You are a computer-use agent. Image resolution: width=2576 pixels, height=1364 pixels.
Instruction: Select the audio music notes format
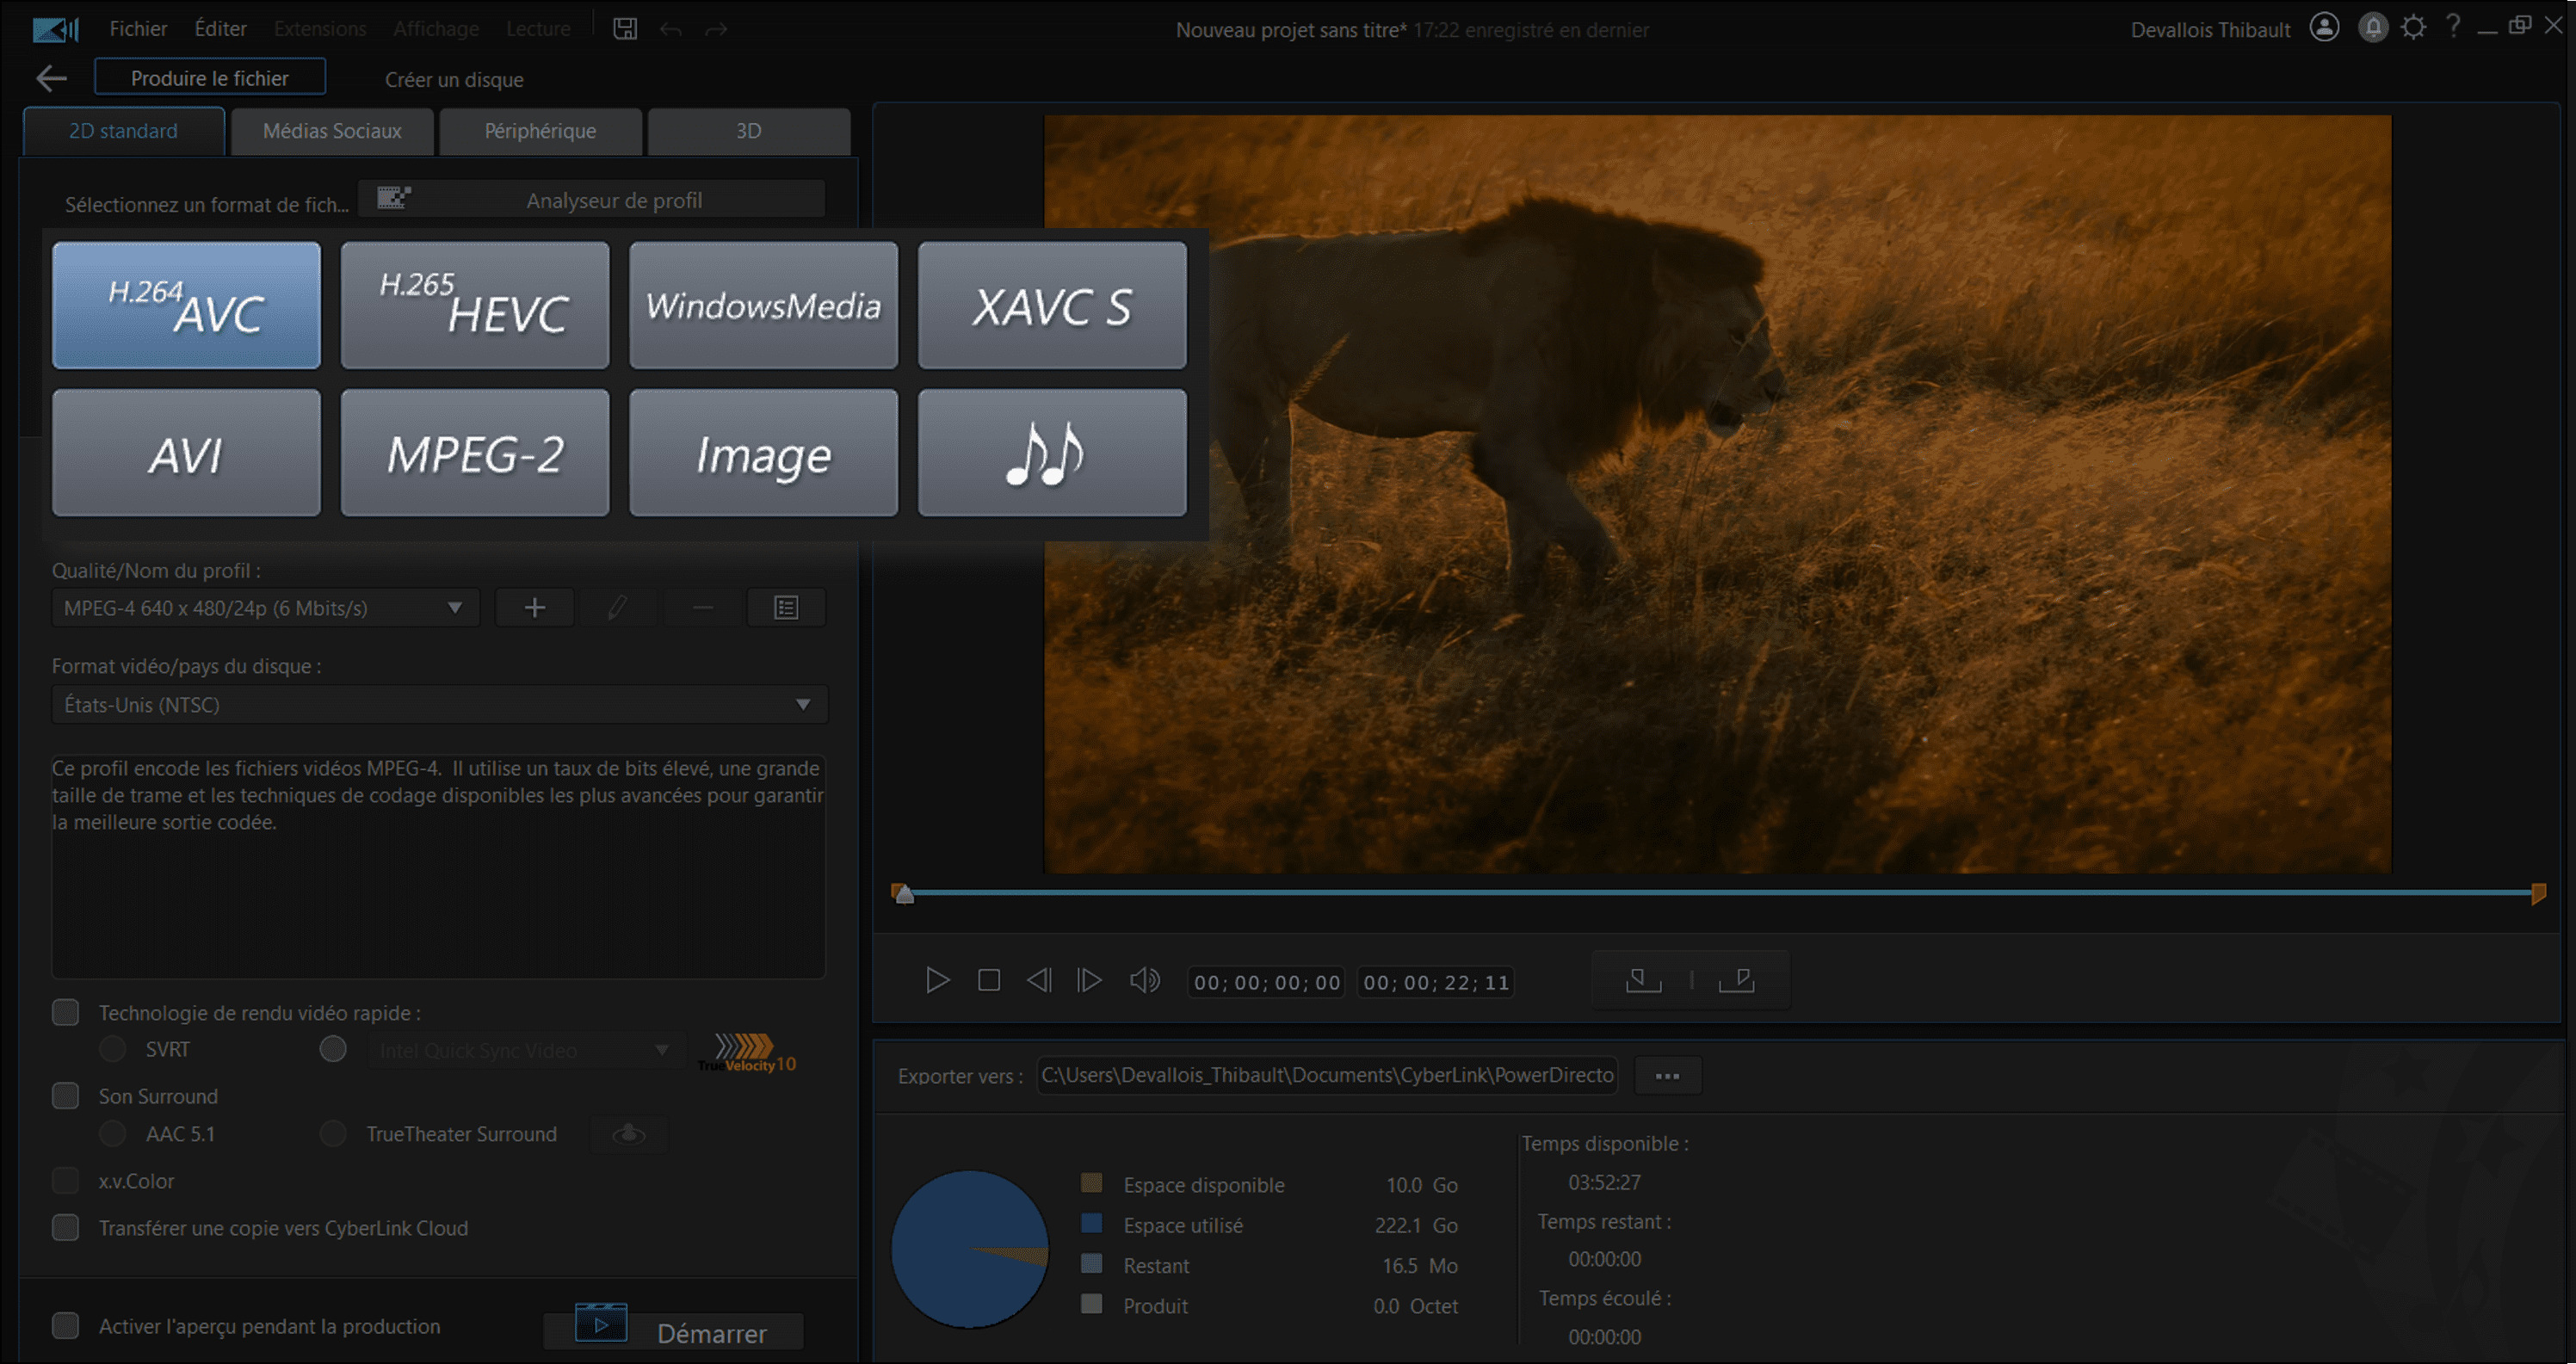pos(1051,453)
